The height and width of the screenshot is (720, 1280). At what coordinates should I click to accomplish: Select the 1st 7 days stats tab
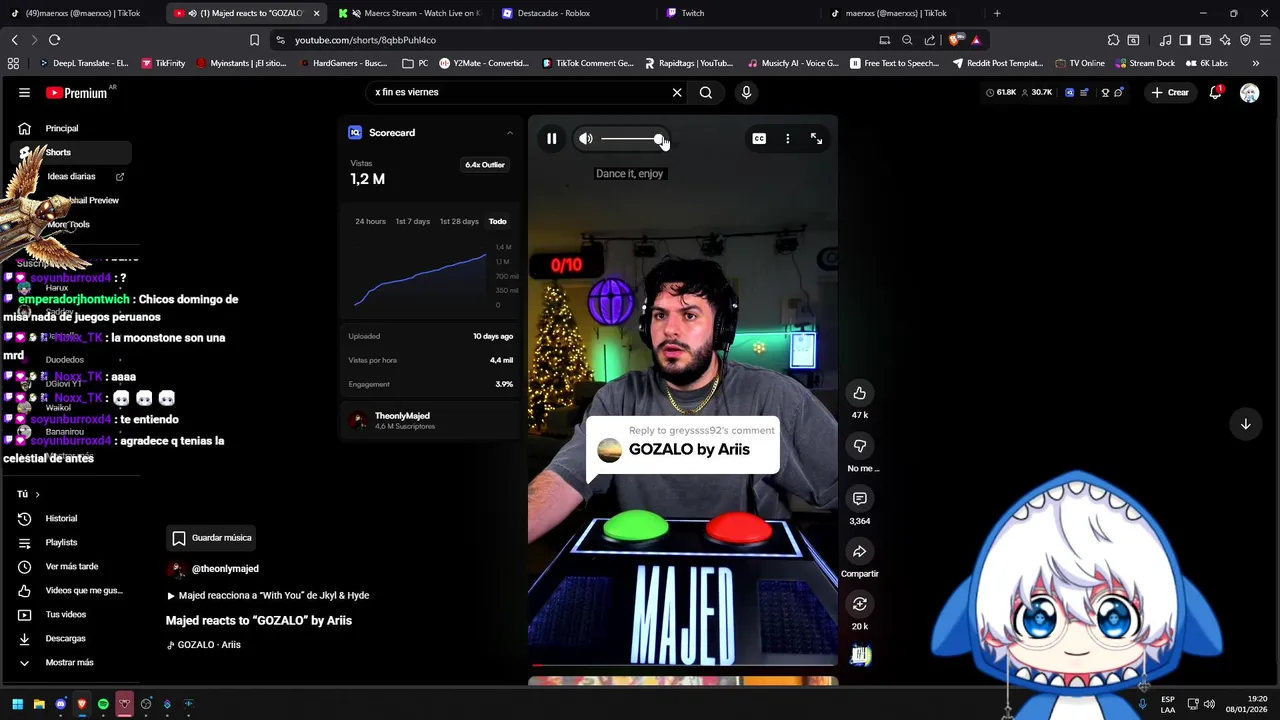pyautogui.click(x=412, y=221)
